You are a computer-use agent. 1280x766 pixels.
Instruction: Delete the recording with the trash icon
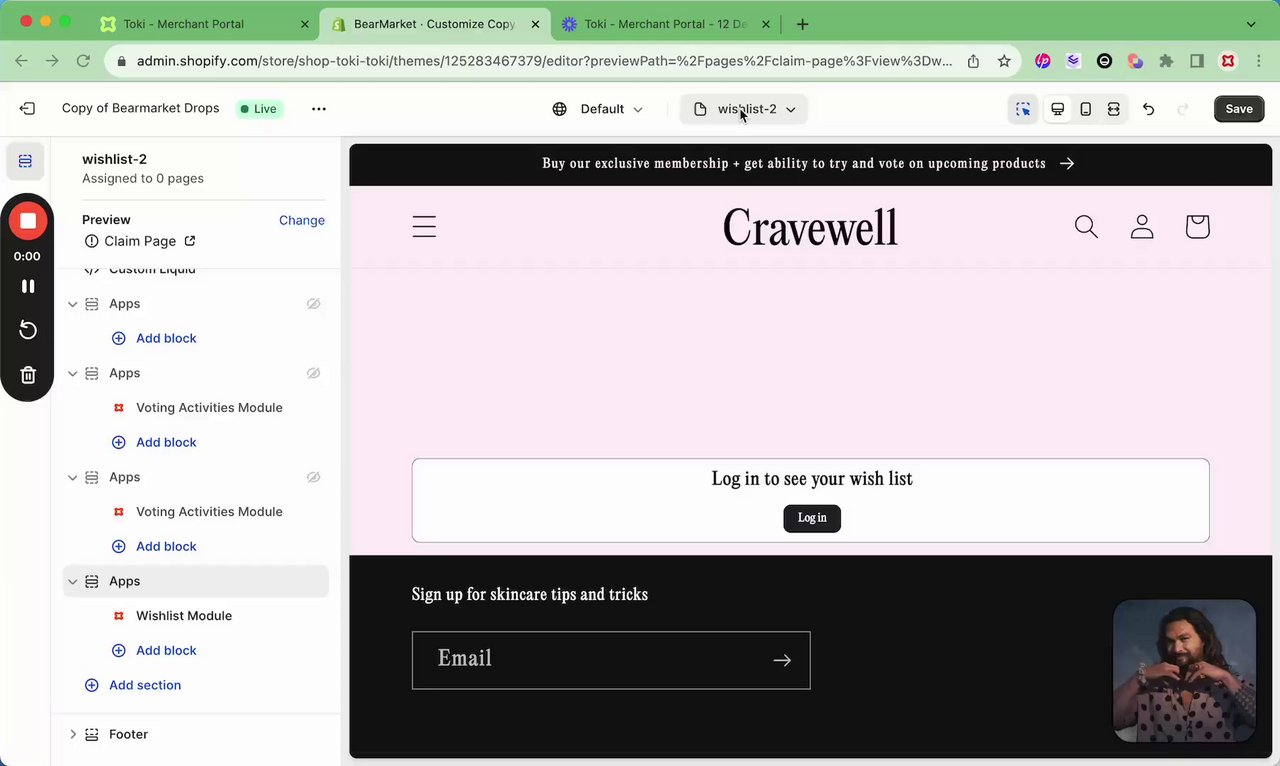28,375
